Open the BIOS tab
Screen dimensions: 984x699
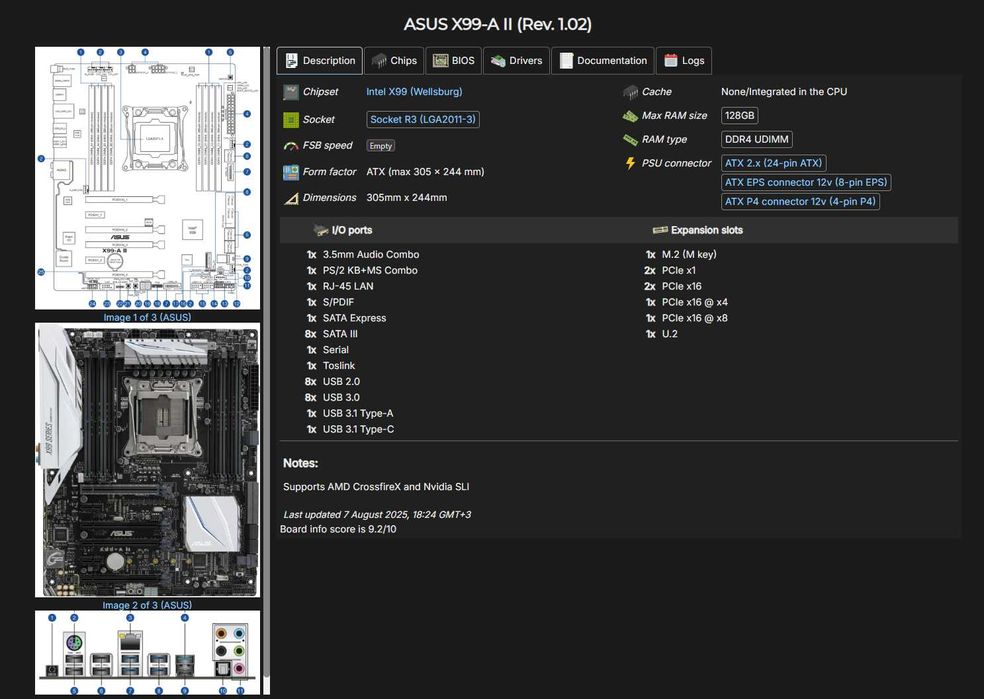[454, 61]
